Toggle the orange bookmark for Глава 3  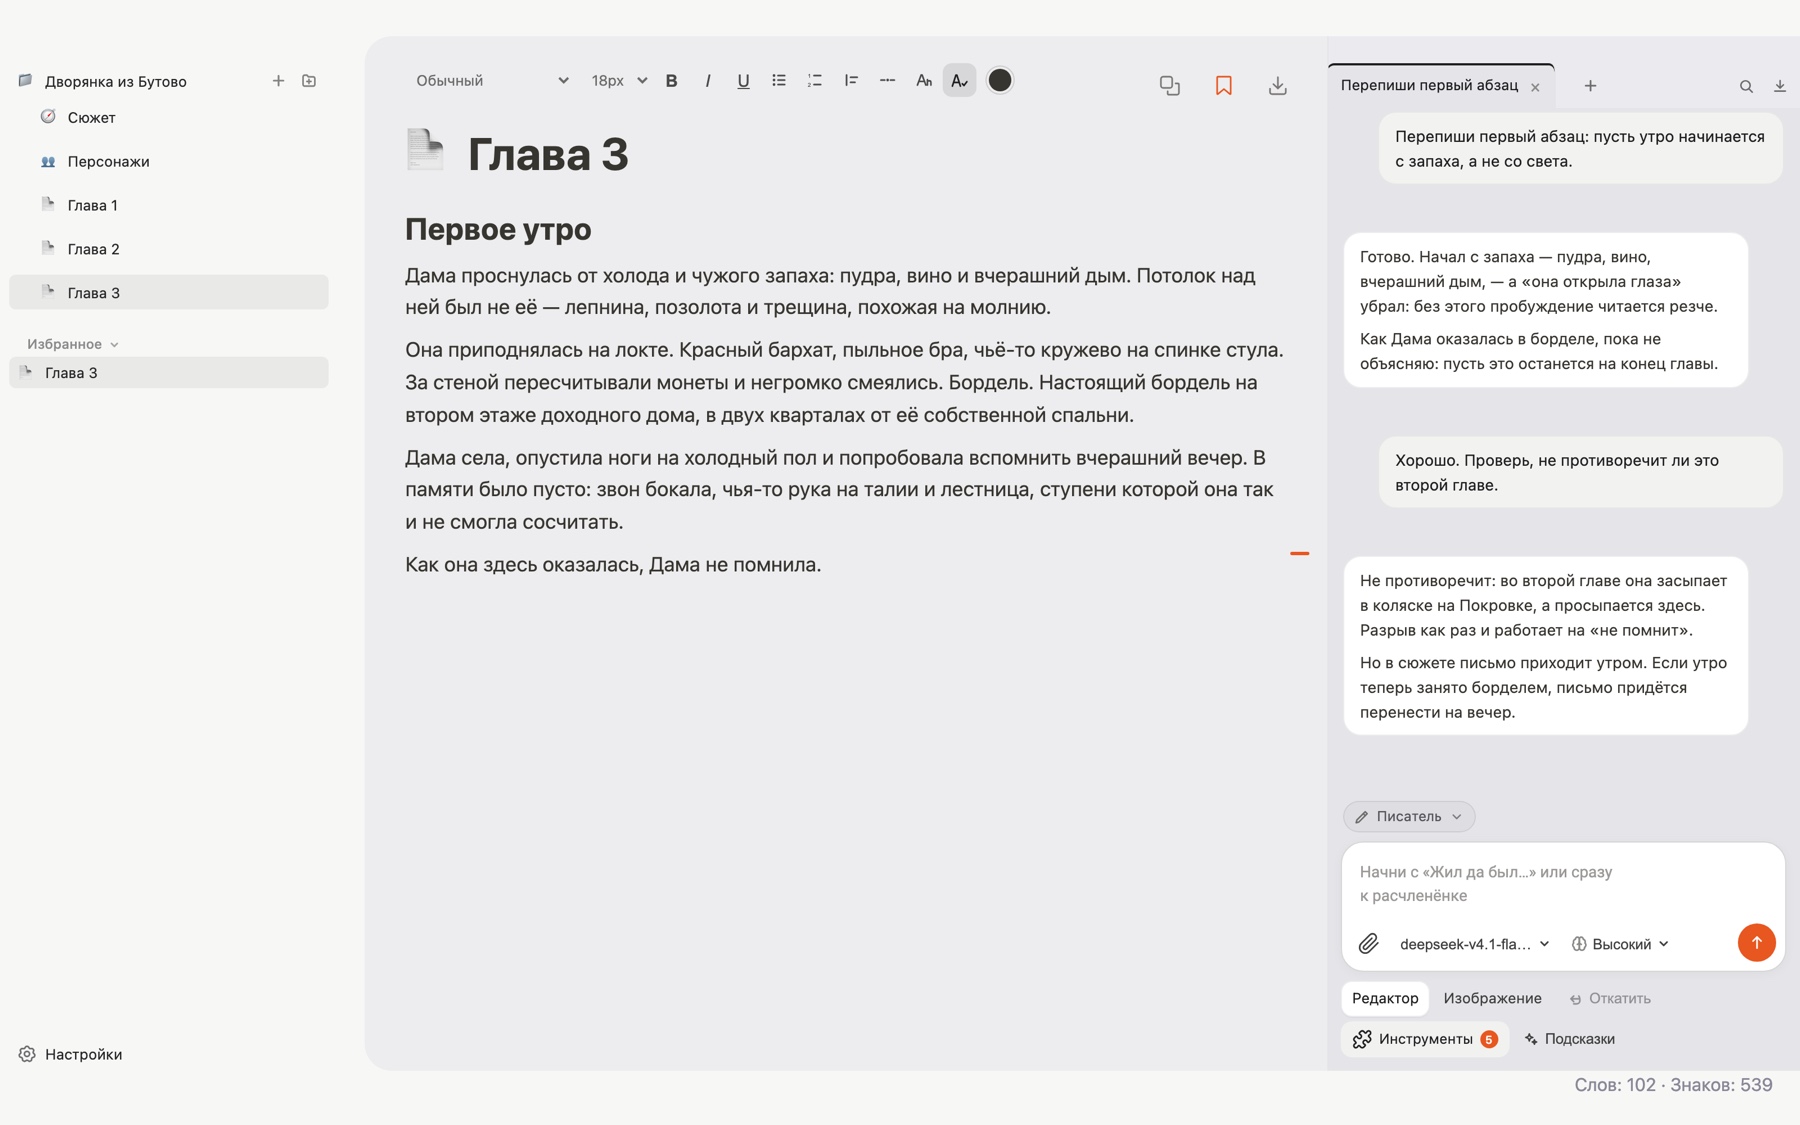point(1224,86)
